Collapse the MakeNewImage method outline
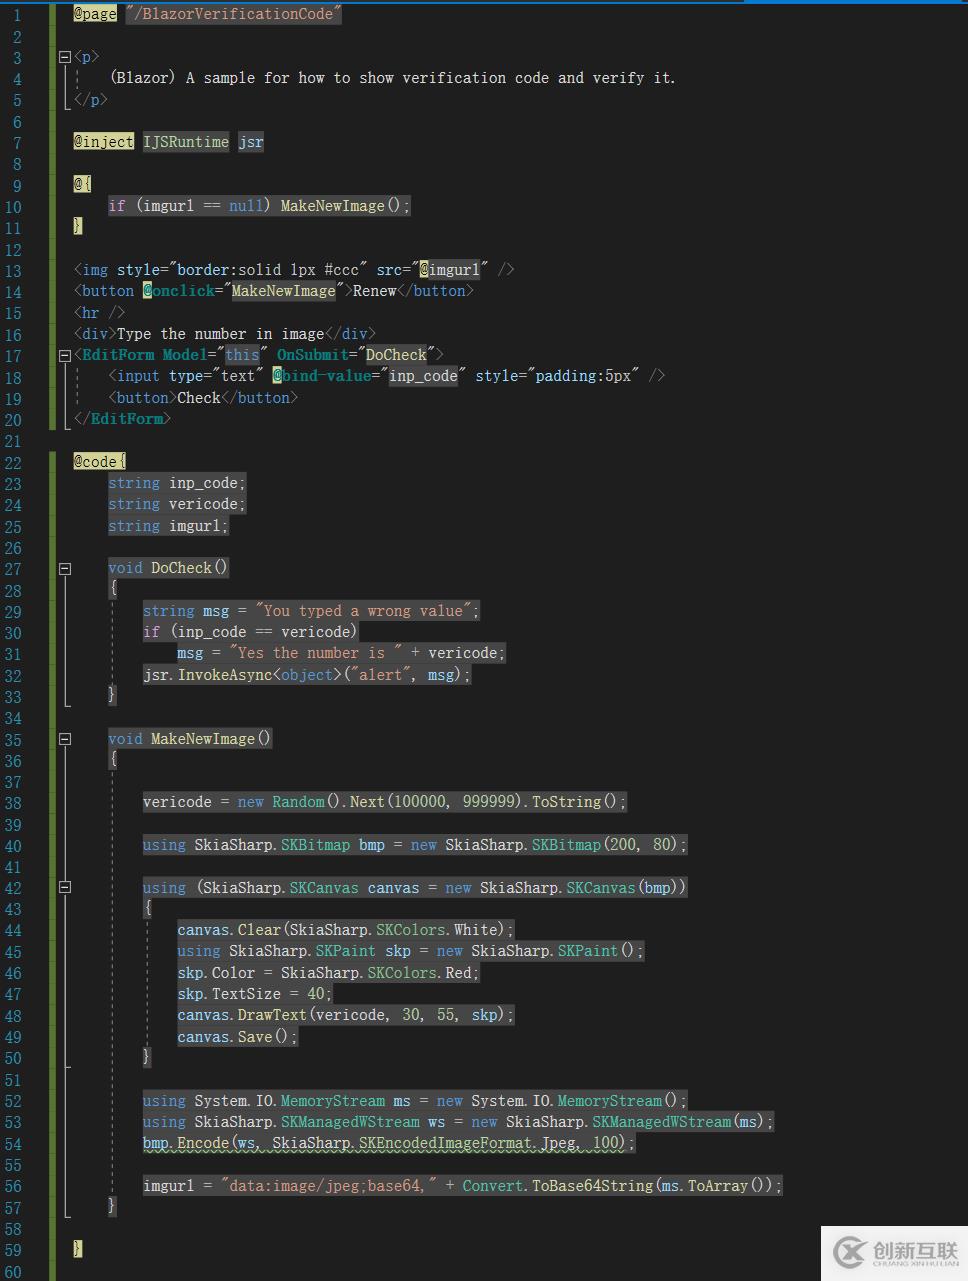The height and width of the screenshot is (1281, 968). [65, 739]
